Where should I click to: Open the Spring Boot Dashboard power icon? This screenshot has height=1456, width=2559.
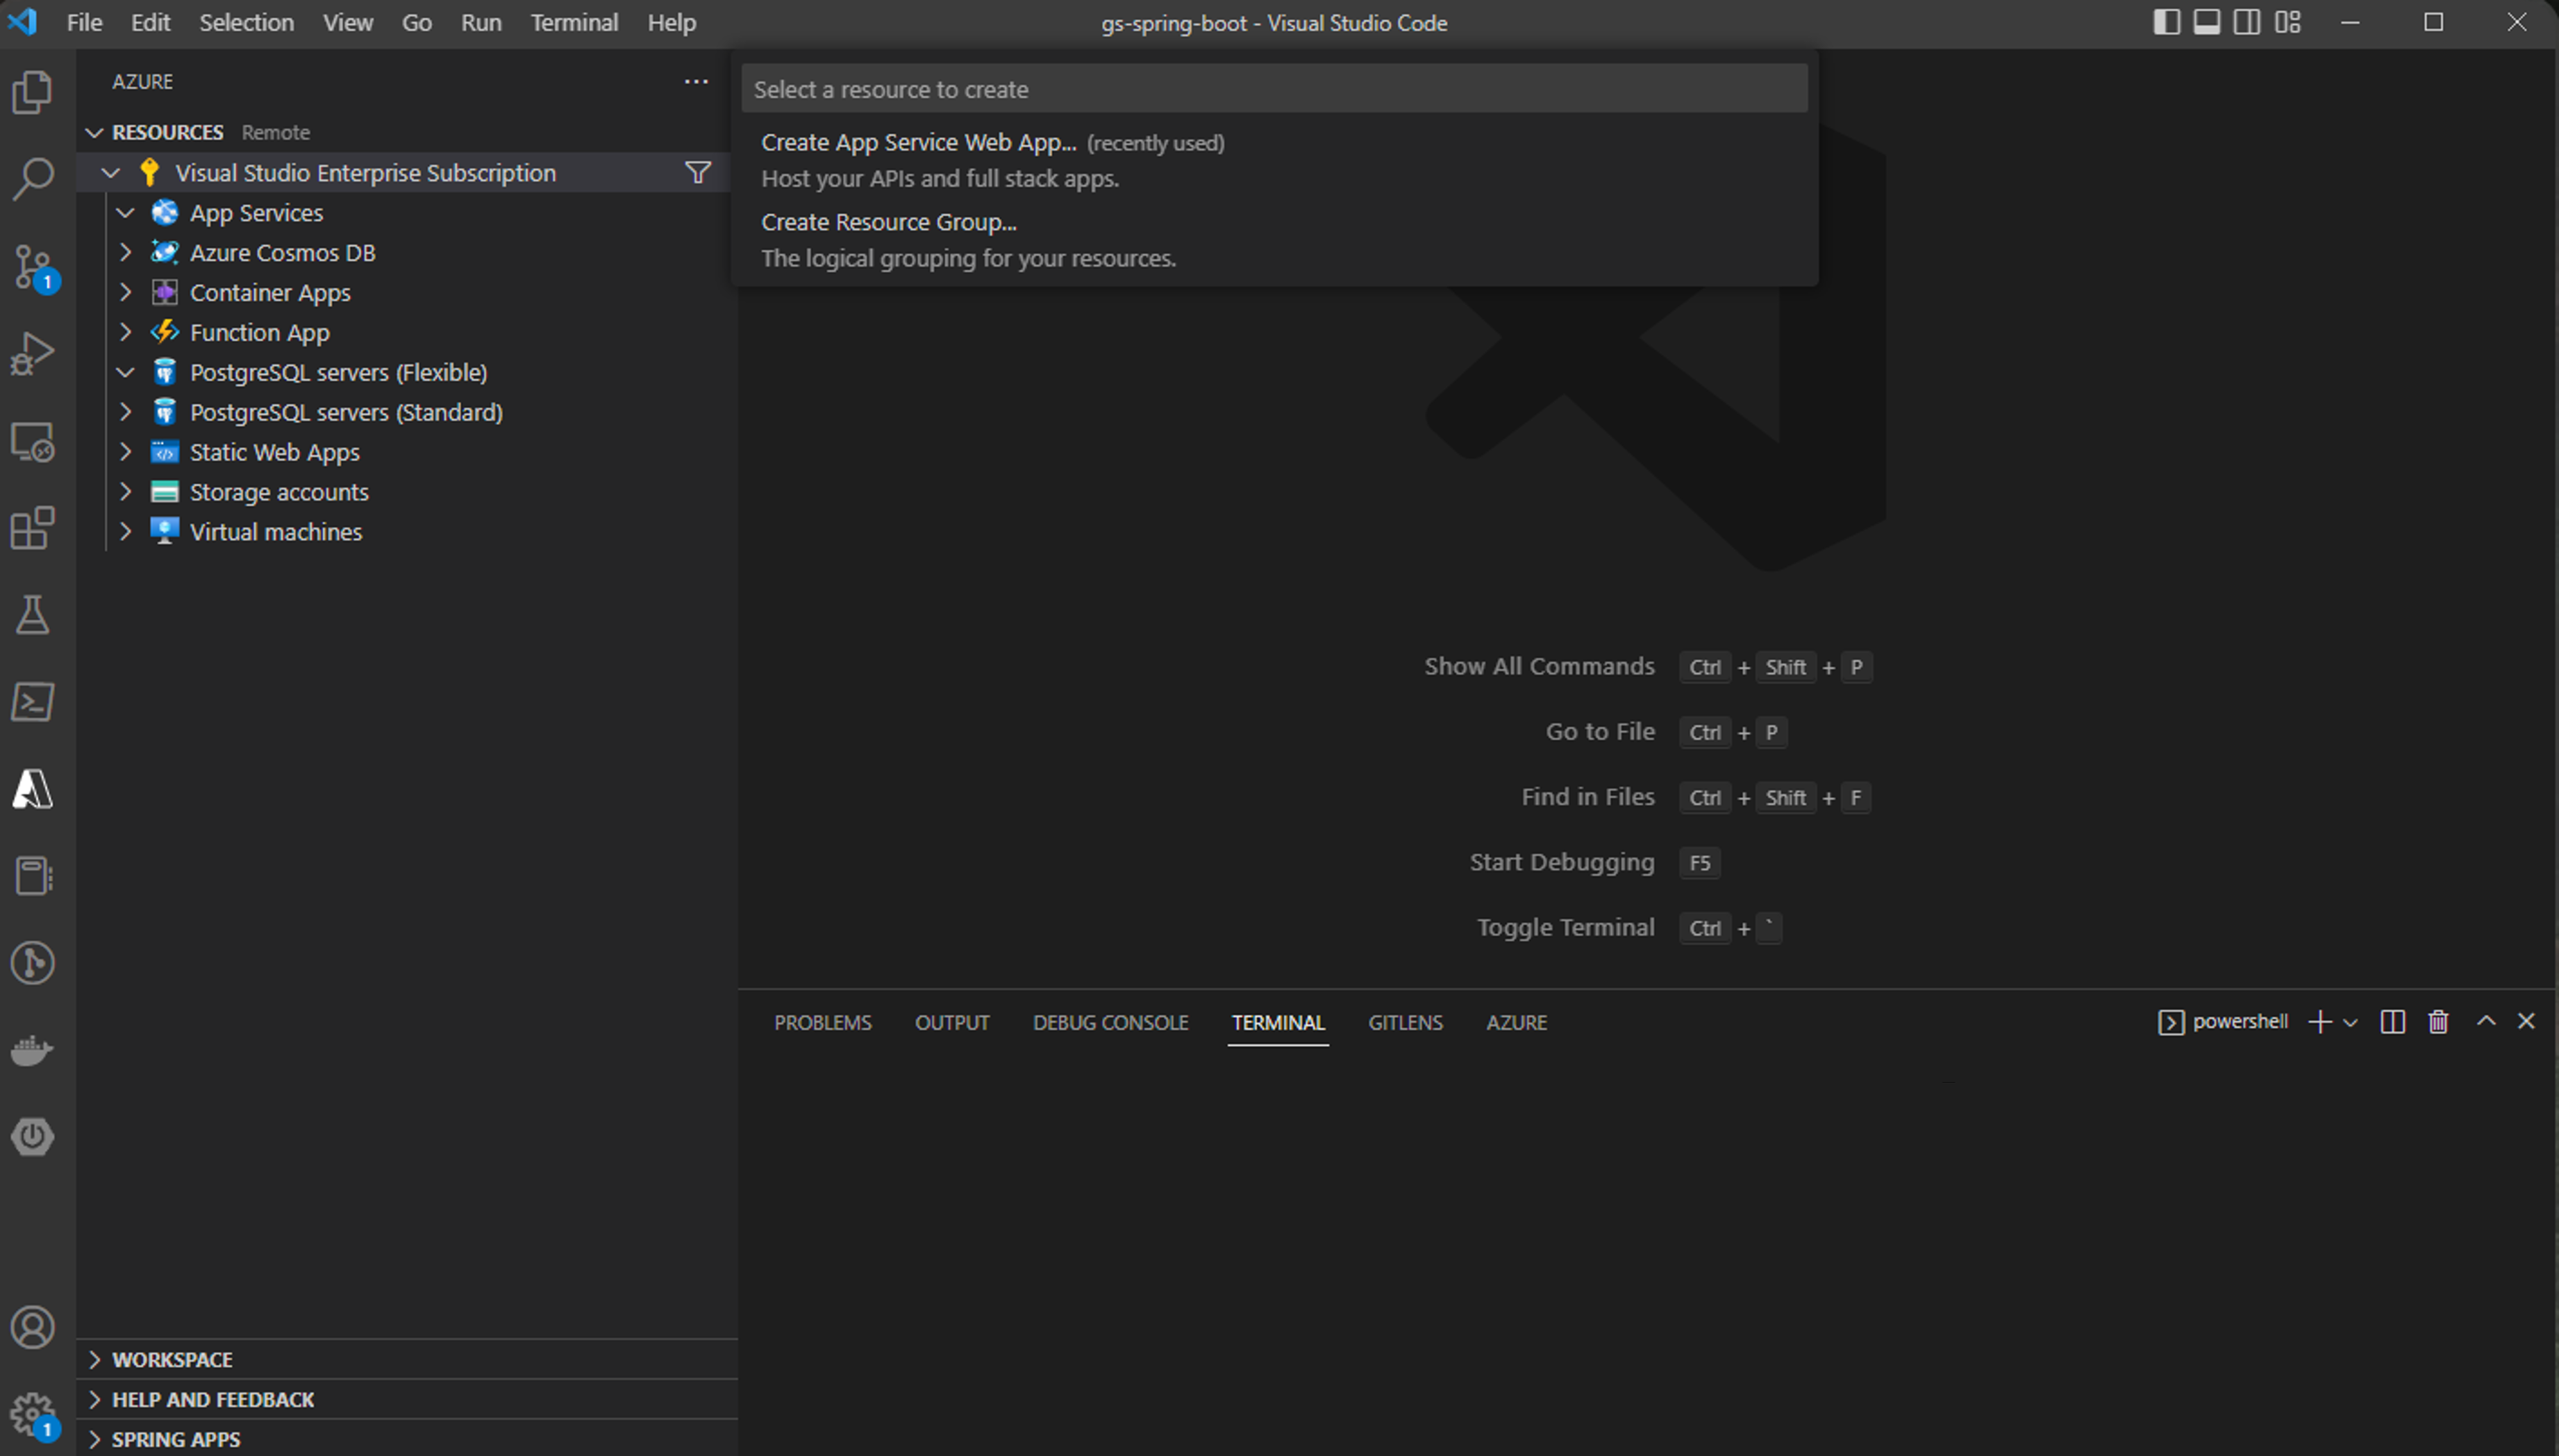tap(33, 1137)
